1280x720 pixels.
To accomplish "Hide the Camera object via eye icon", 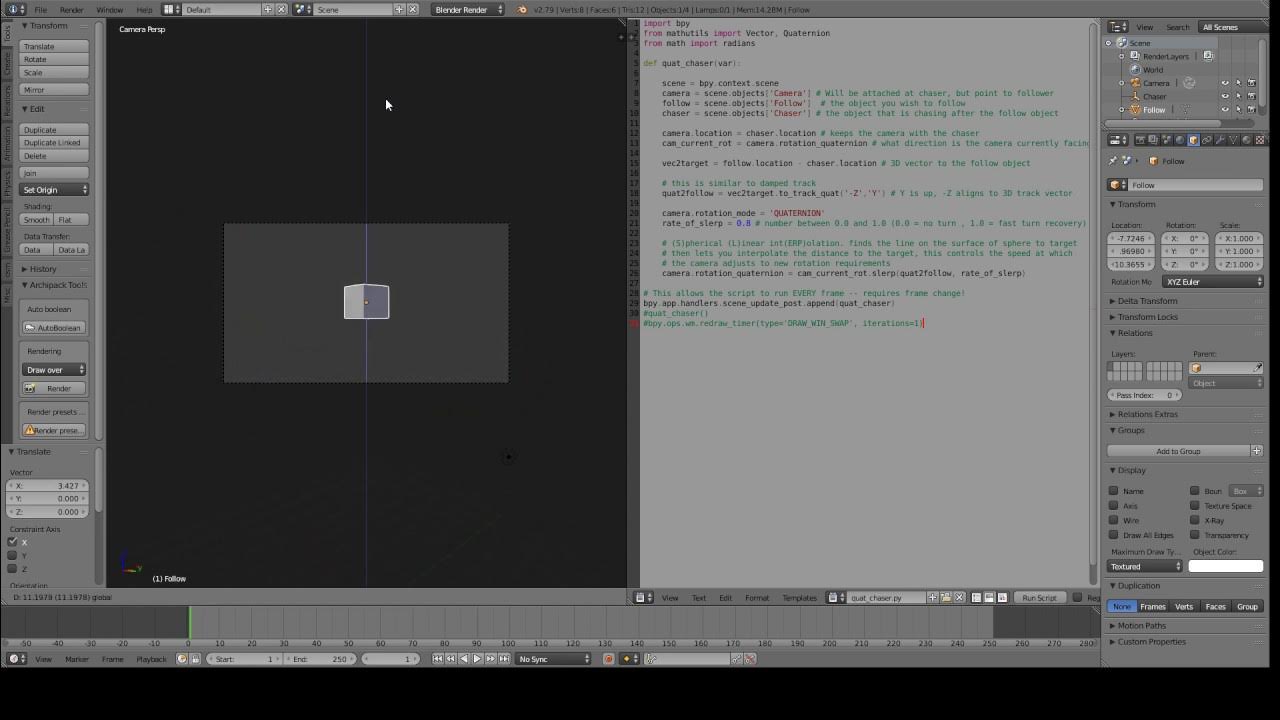I will (x=1225, y=83).
